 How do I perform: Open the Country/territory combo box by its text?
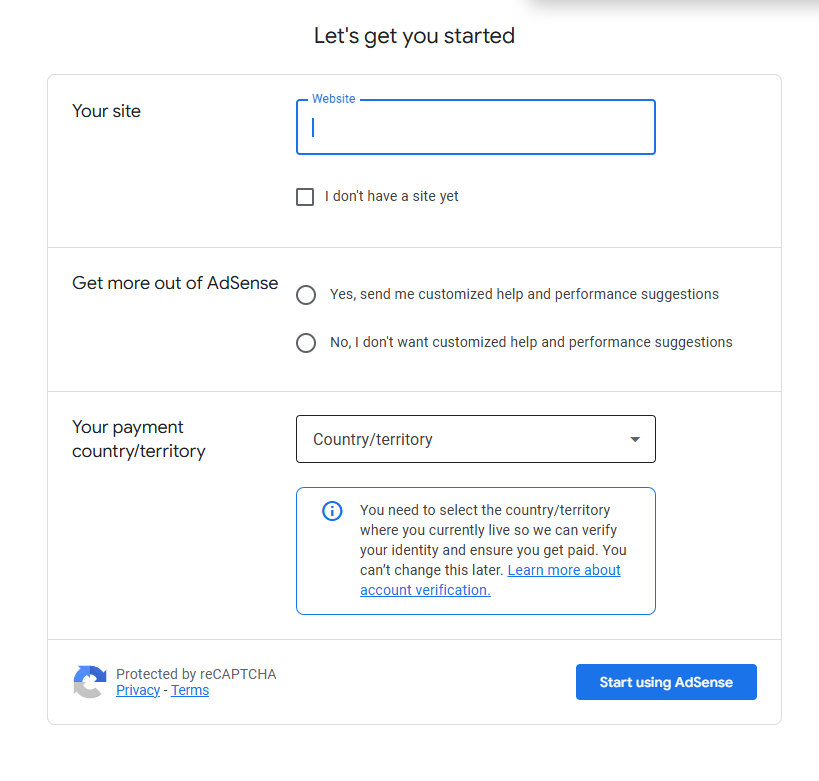point(373,440)
